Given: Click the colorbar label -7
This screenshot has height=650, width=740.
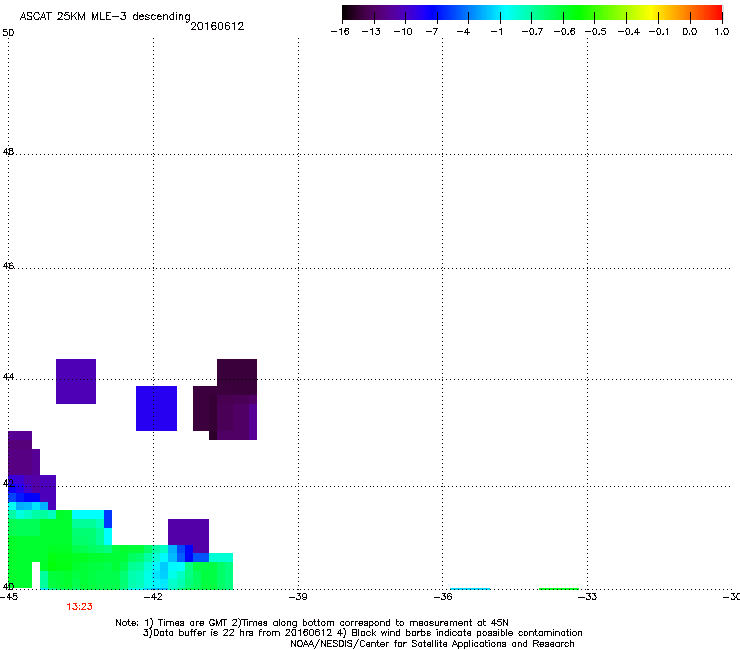Looking at the screenshot, I should 432,32.
